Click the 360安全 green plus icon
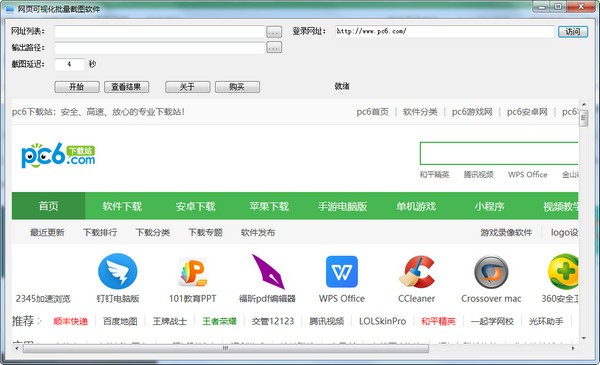The height and width of the screenshot is (365, 600). [x=563, y=272]
